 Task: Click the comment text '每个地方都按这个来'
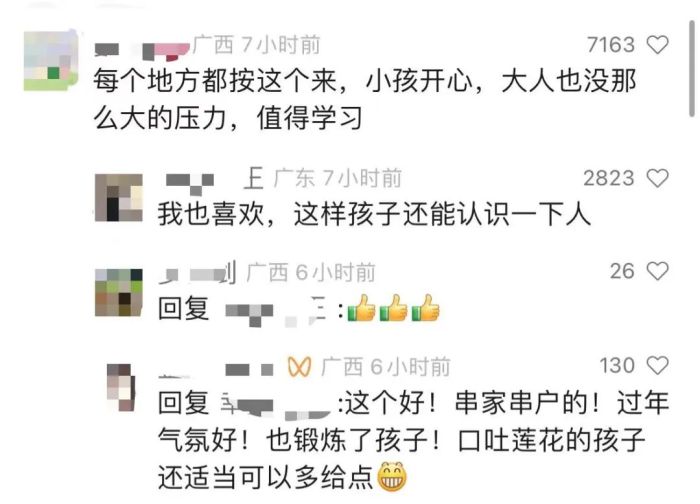tap(215, 81)
